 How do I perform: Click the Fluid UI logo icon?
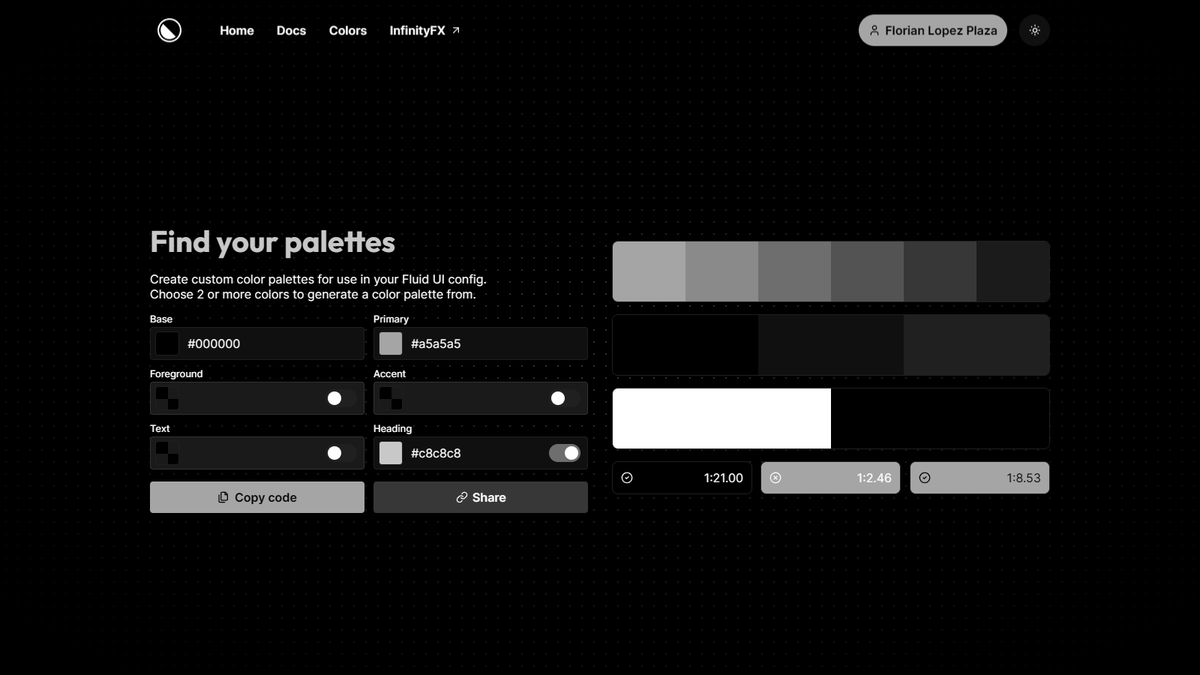170,30
